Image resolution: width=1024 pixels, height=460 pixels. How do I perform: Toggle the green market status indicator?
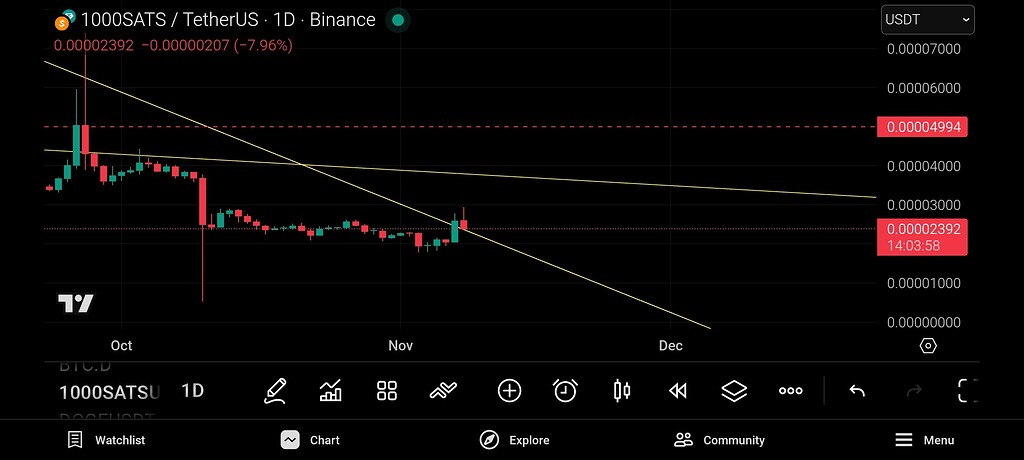tap(398, 20)
